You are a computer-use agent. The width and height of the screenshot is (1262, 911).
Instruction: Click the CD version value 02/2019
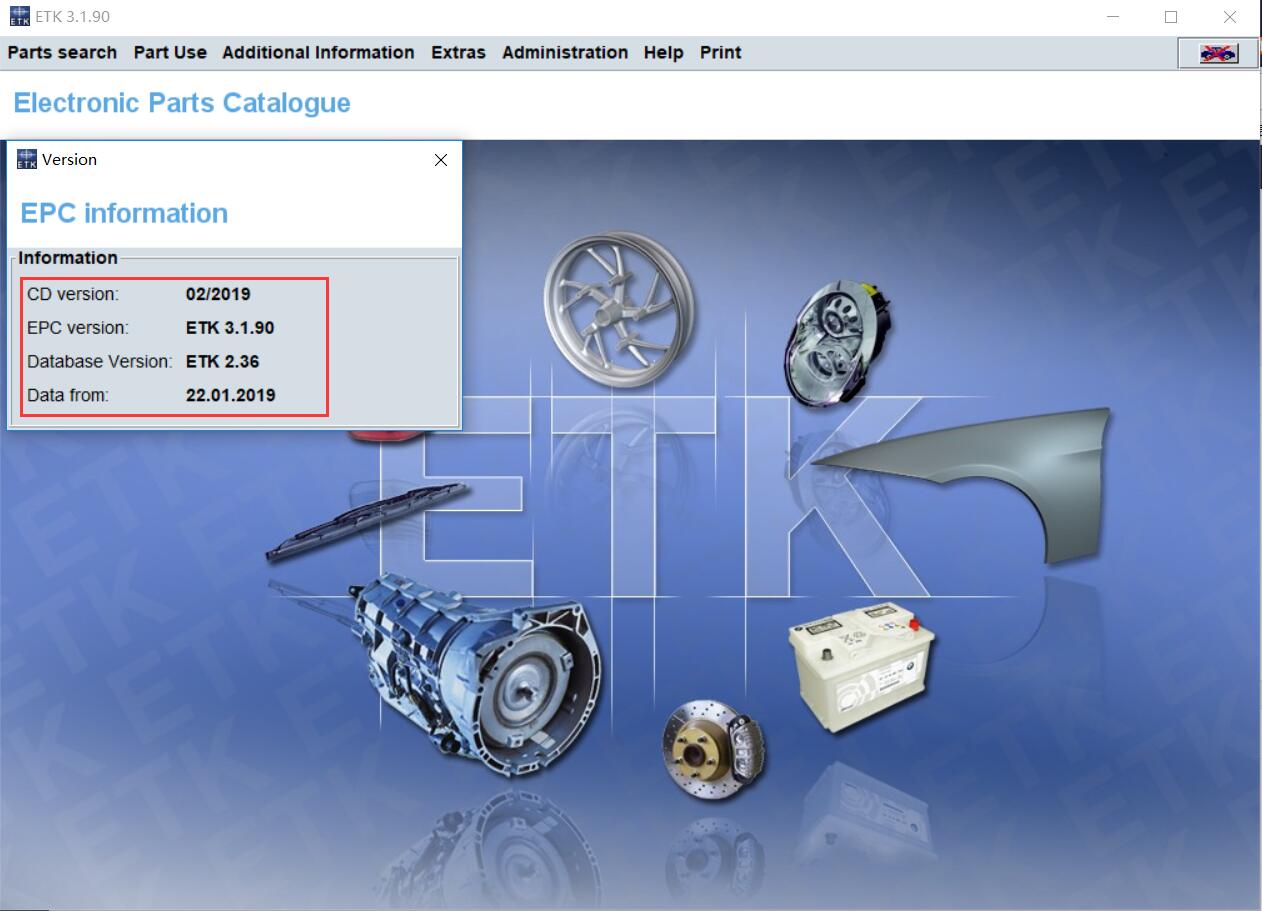click(x=218, y=294)
